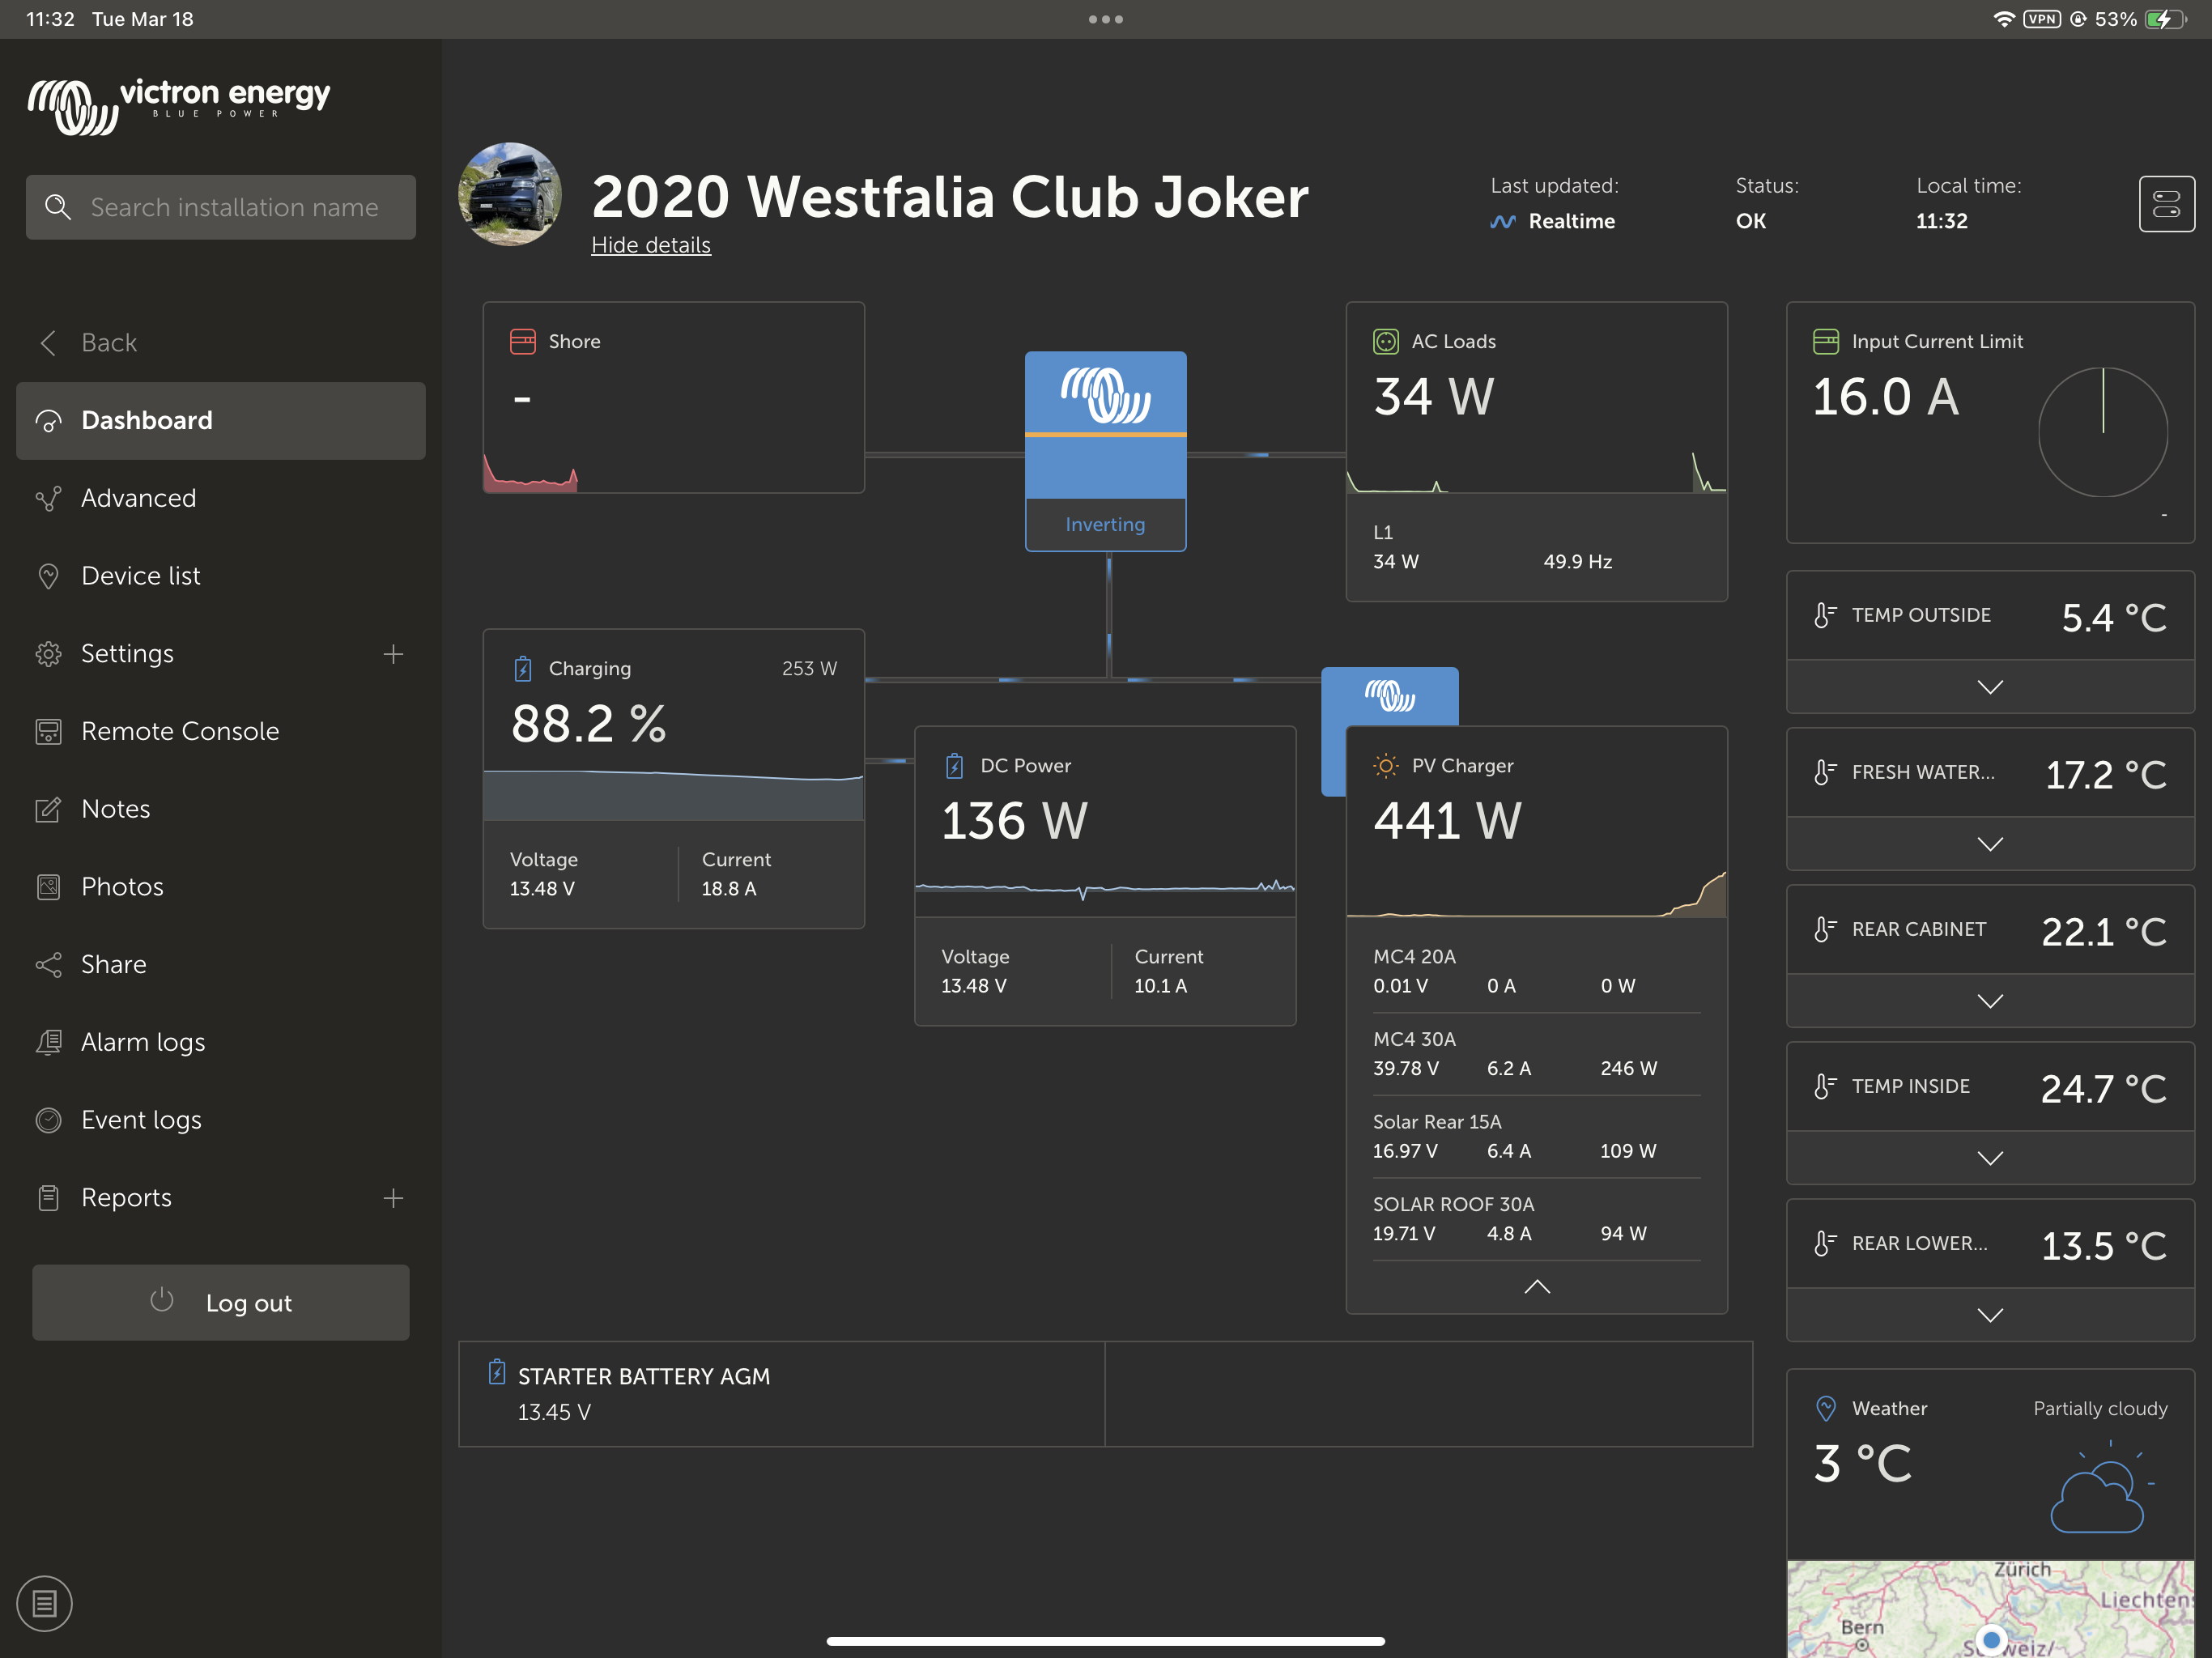Click the Log out power icon

[x=162, y=1300]
